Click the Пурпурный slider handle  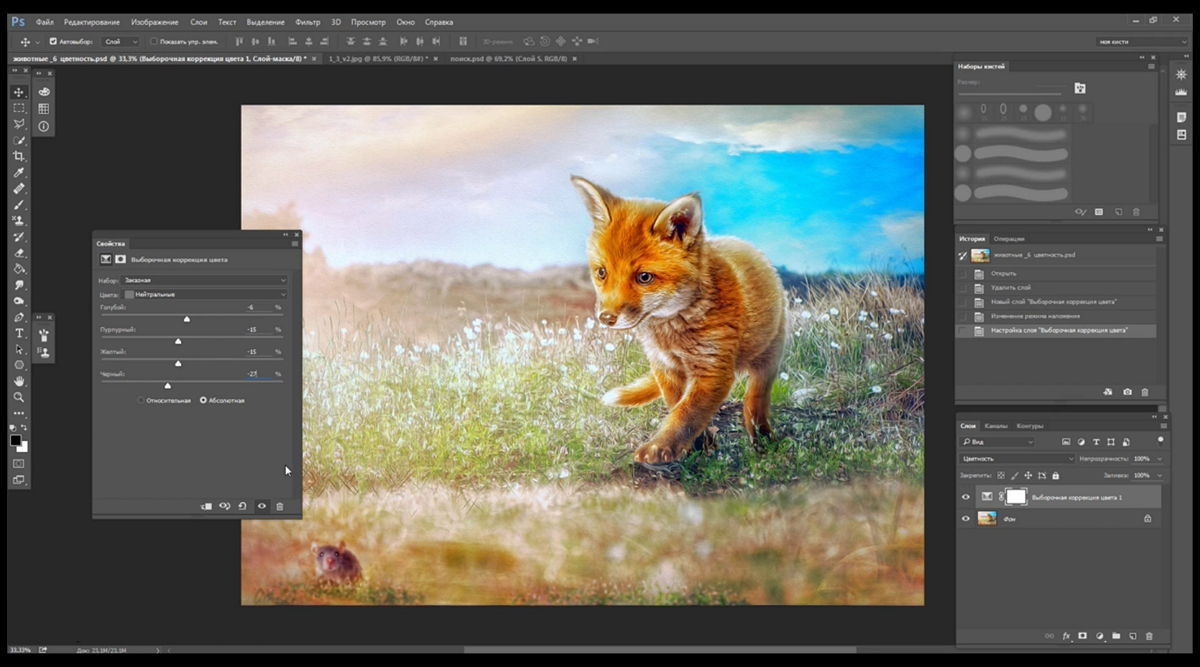[x=178, y=341]
